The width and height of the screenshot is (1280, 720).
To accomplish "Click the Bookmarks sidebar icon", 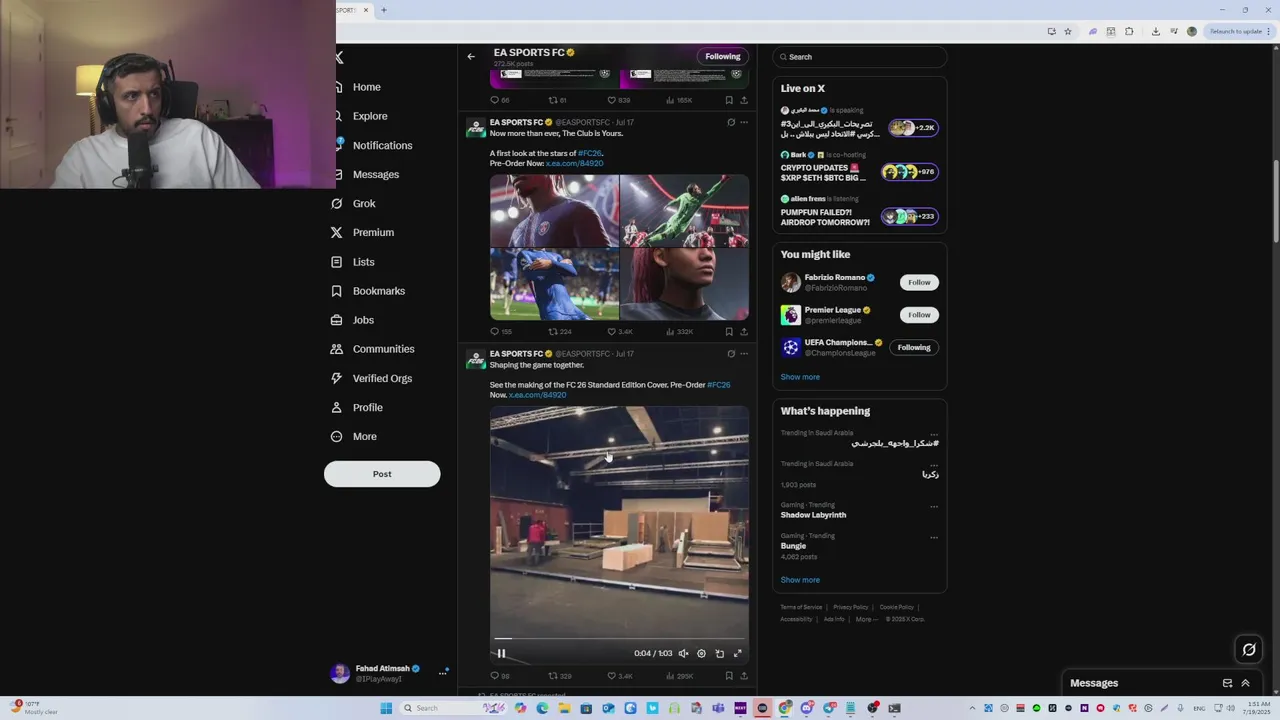I will 336,291.
